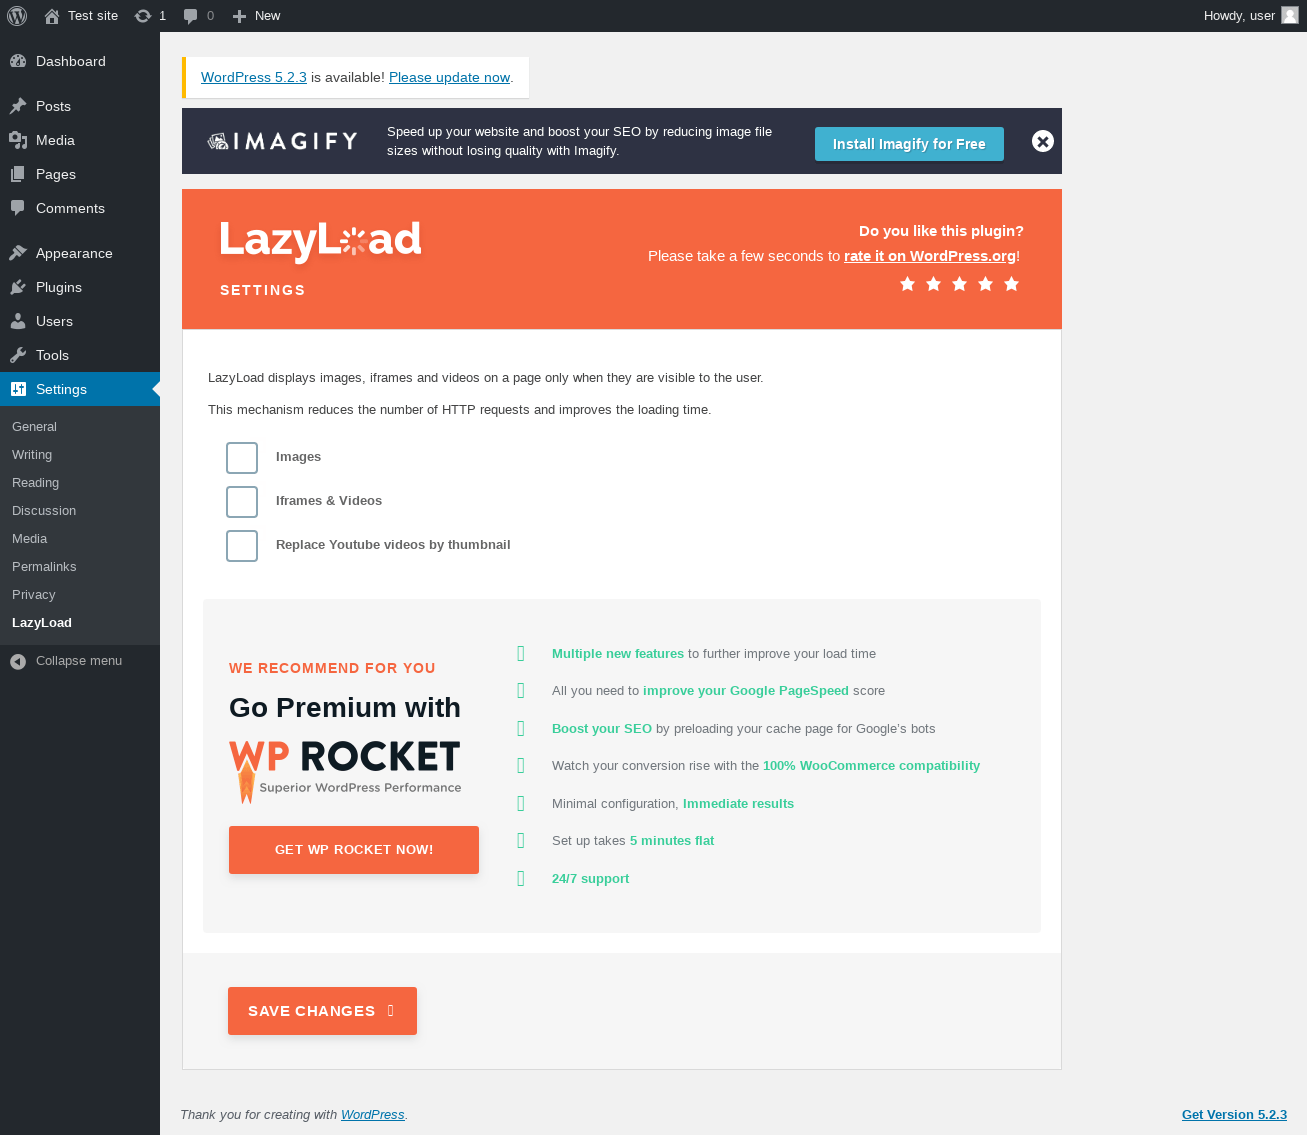The image size is (1307, 1135).
Task: Click the Settings sliders icon
Action: click(18, 389)
